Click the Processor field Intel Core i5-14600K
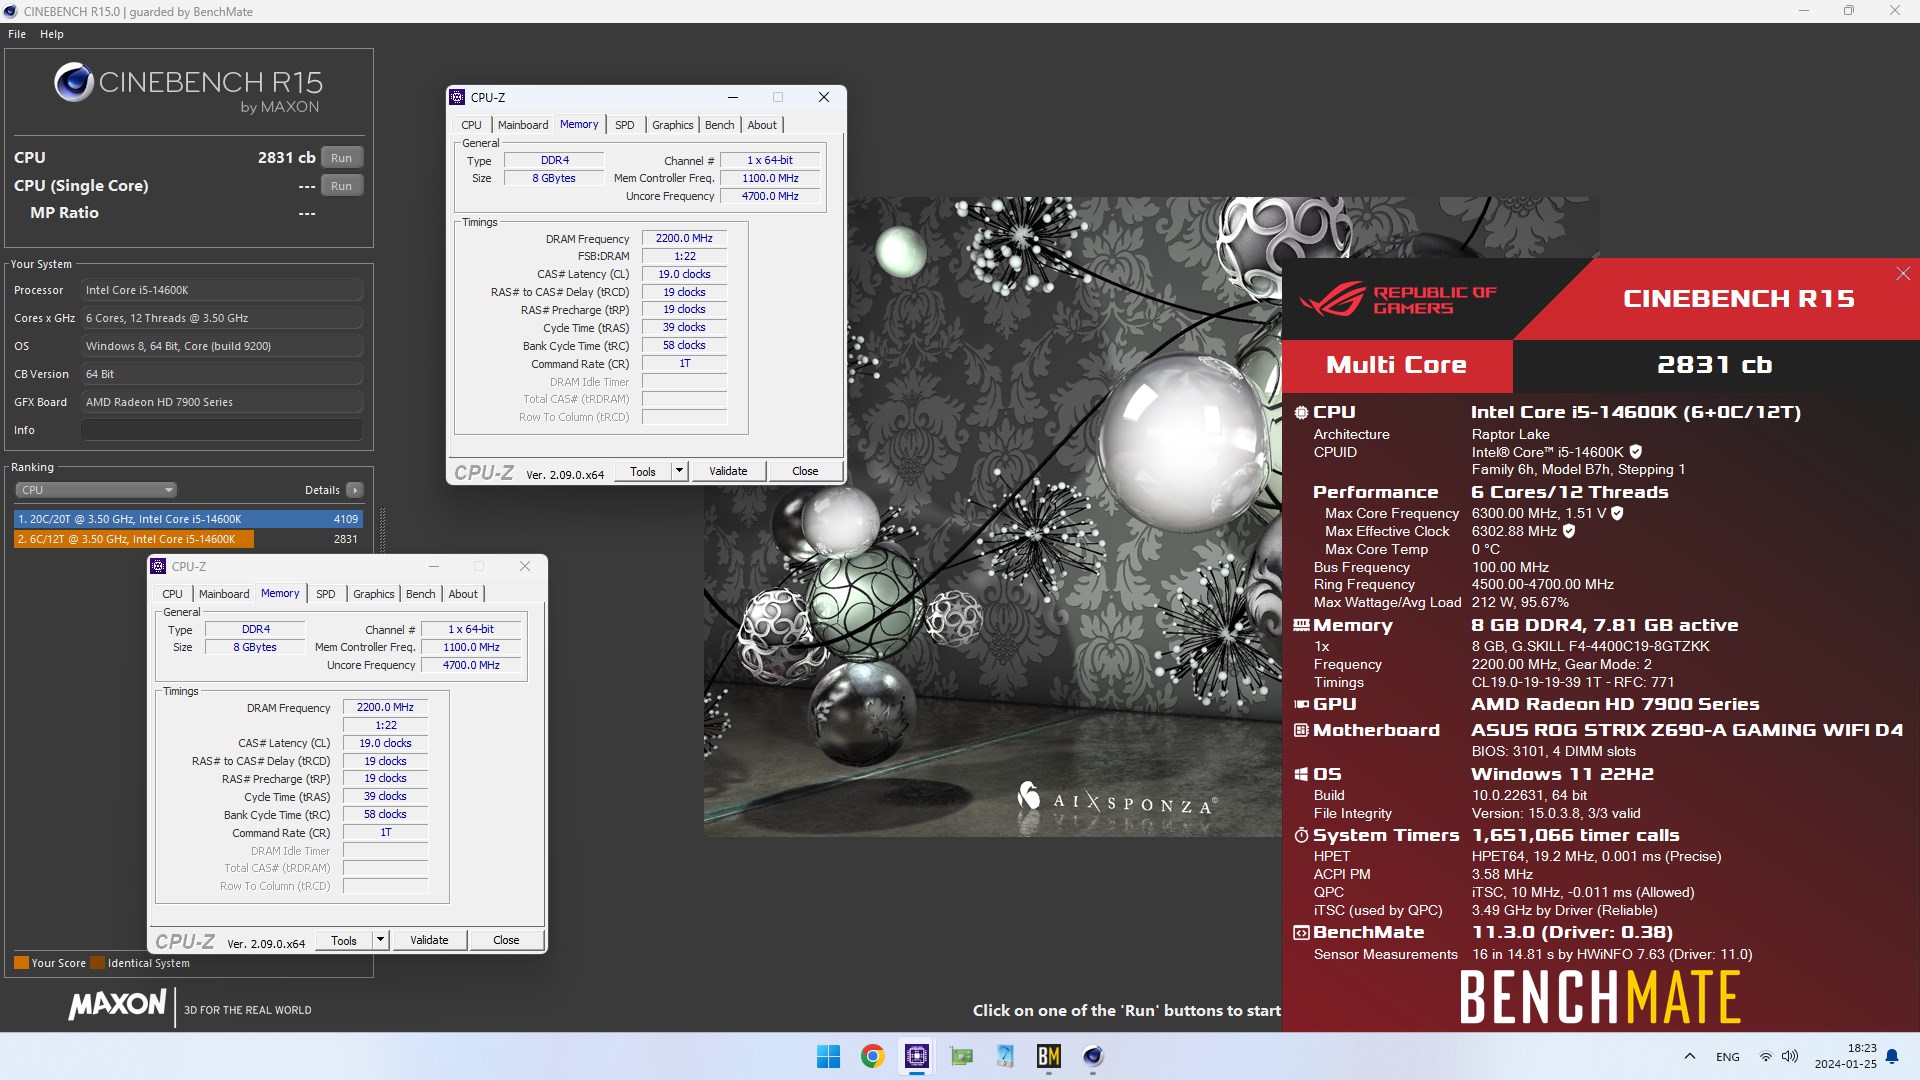Viewport: 1920px width, 1080px height. click(x=221, y=290)
